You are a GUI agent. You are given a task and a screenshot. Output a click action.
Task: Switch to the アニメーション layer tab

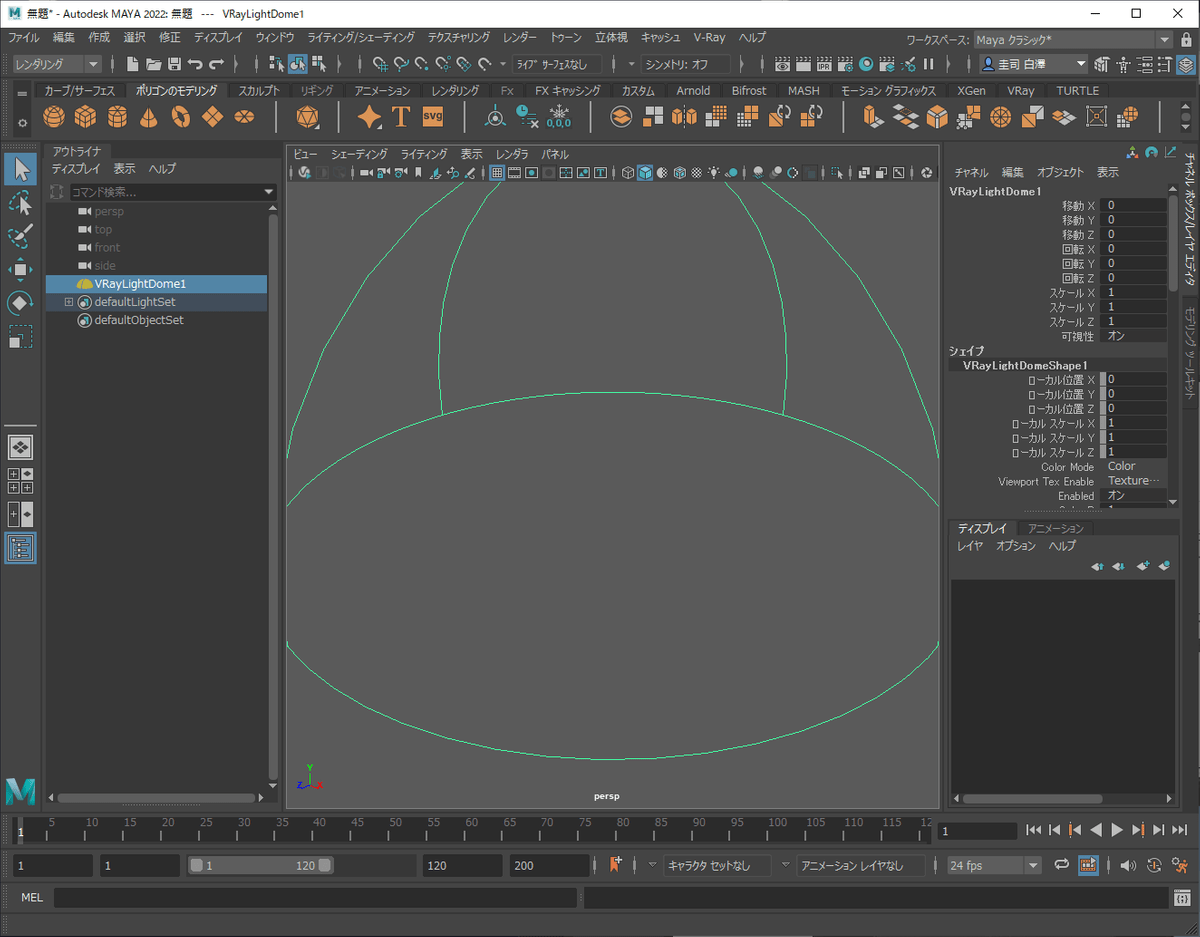[1056, 528]
